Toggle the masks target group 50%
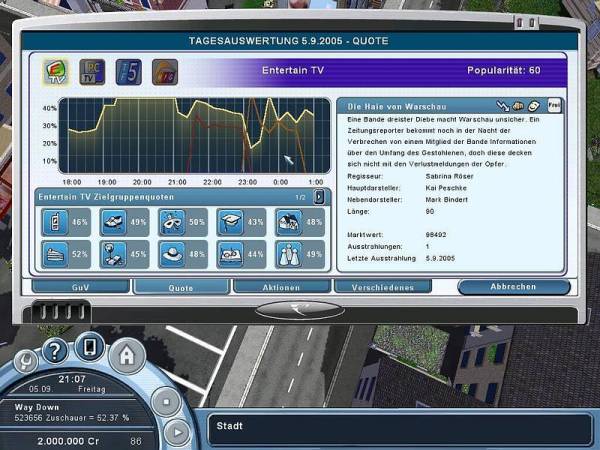This screenshot has width=600, height=450. point(171,223)
